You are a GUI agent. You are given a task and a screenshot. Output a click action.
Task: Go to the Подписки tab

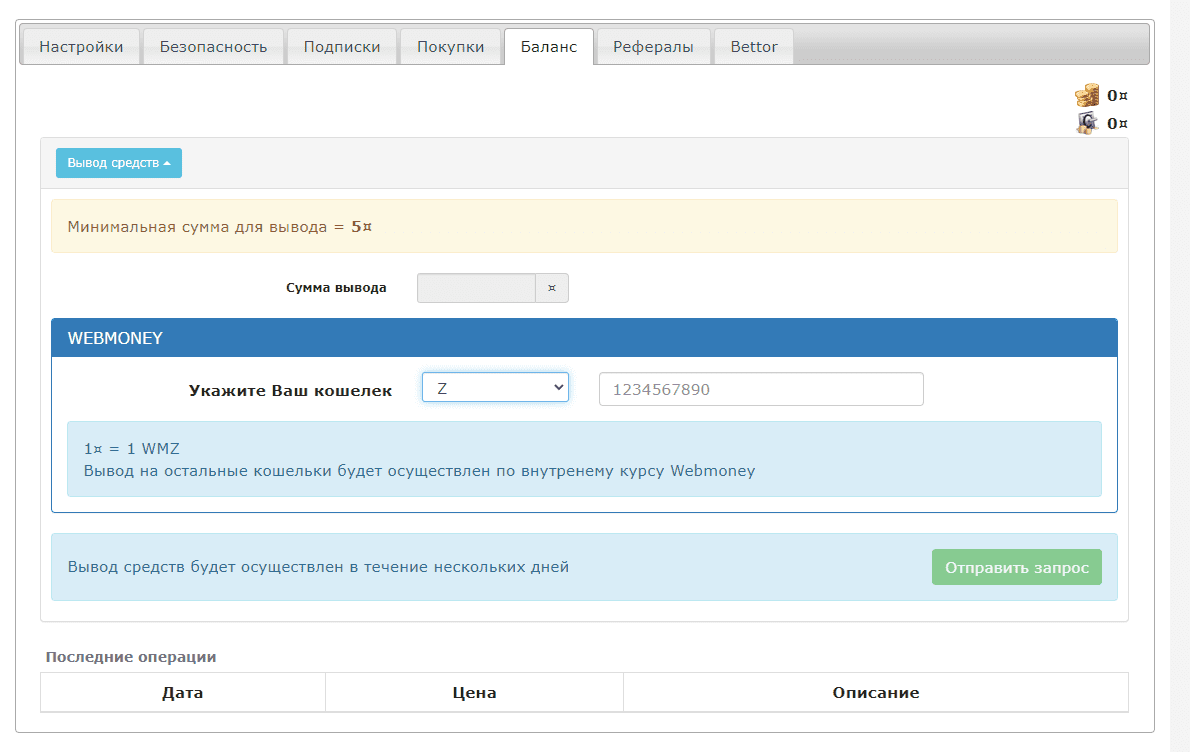342,47
